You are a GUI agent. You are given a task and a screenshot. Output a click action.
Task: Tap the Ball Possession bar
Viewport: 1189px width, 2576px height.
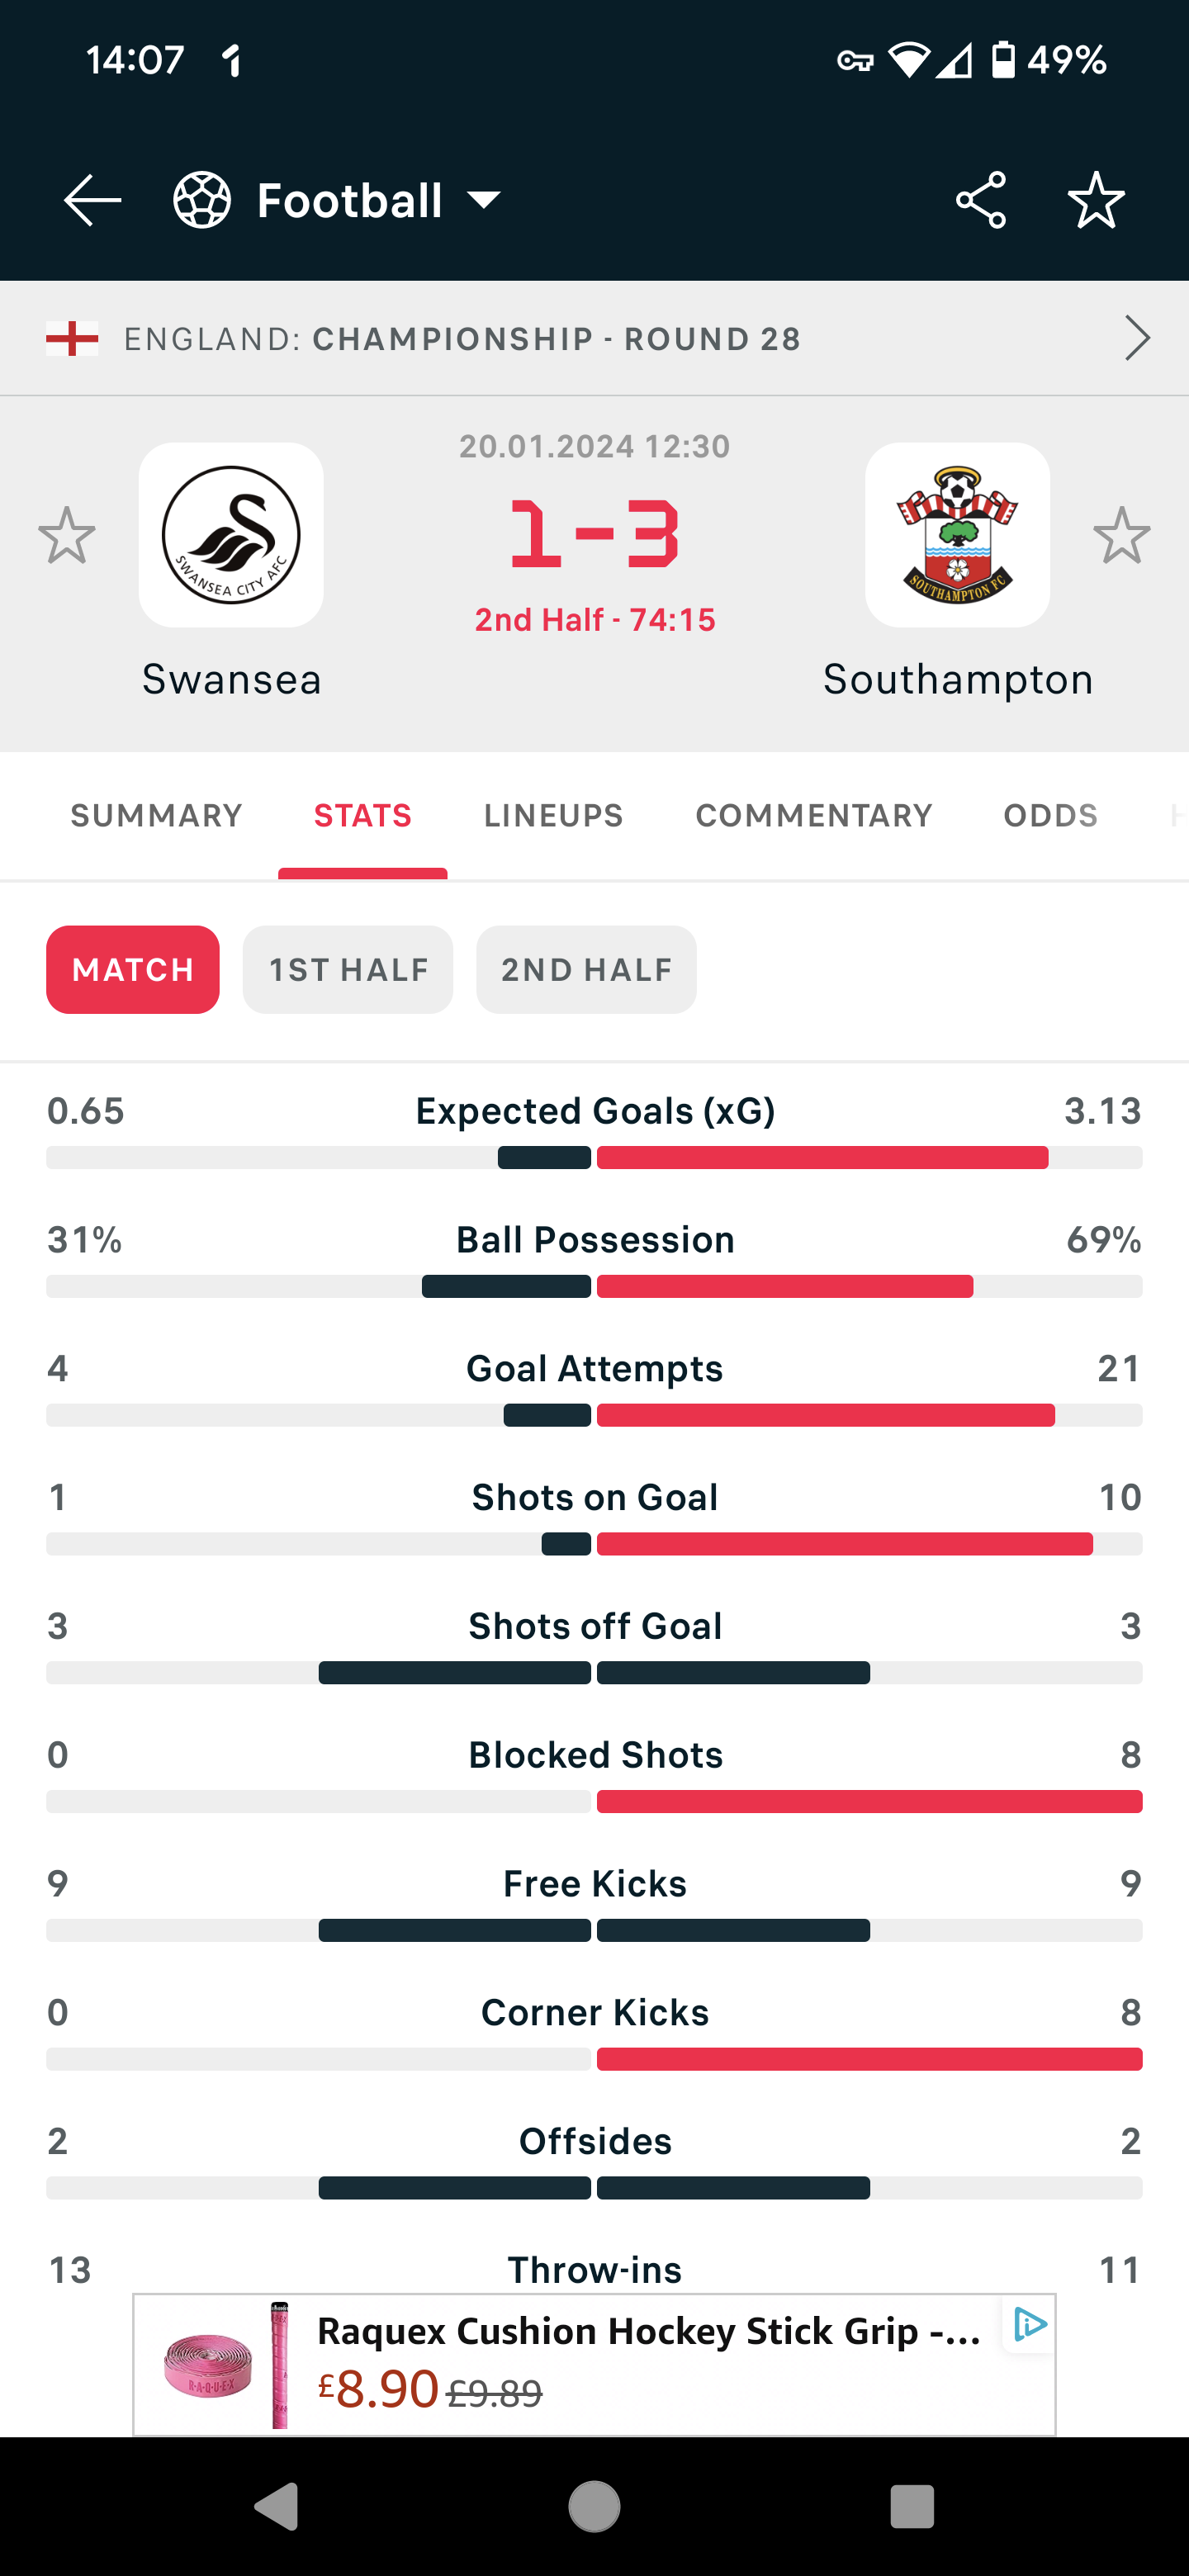click(x=594, y=1286)
